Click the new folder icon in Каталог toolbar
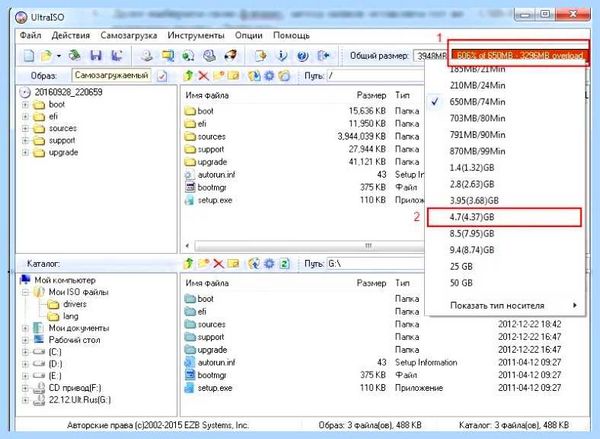The image size is (600, 439). [204, 263]
